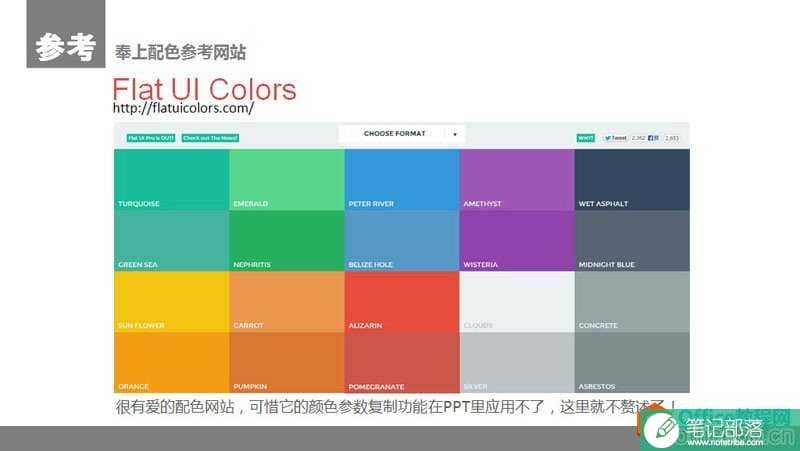Select the Pumpkin color swatch

pos(287,363)
